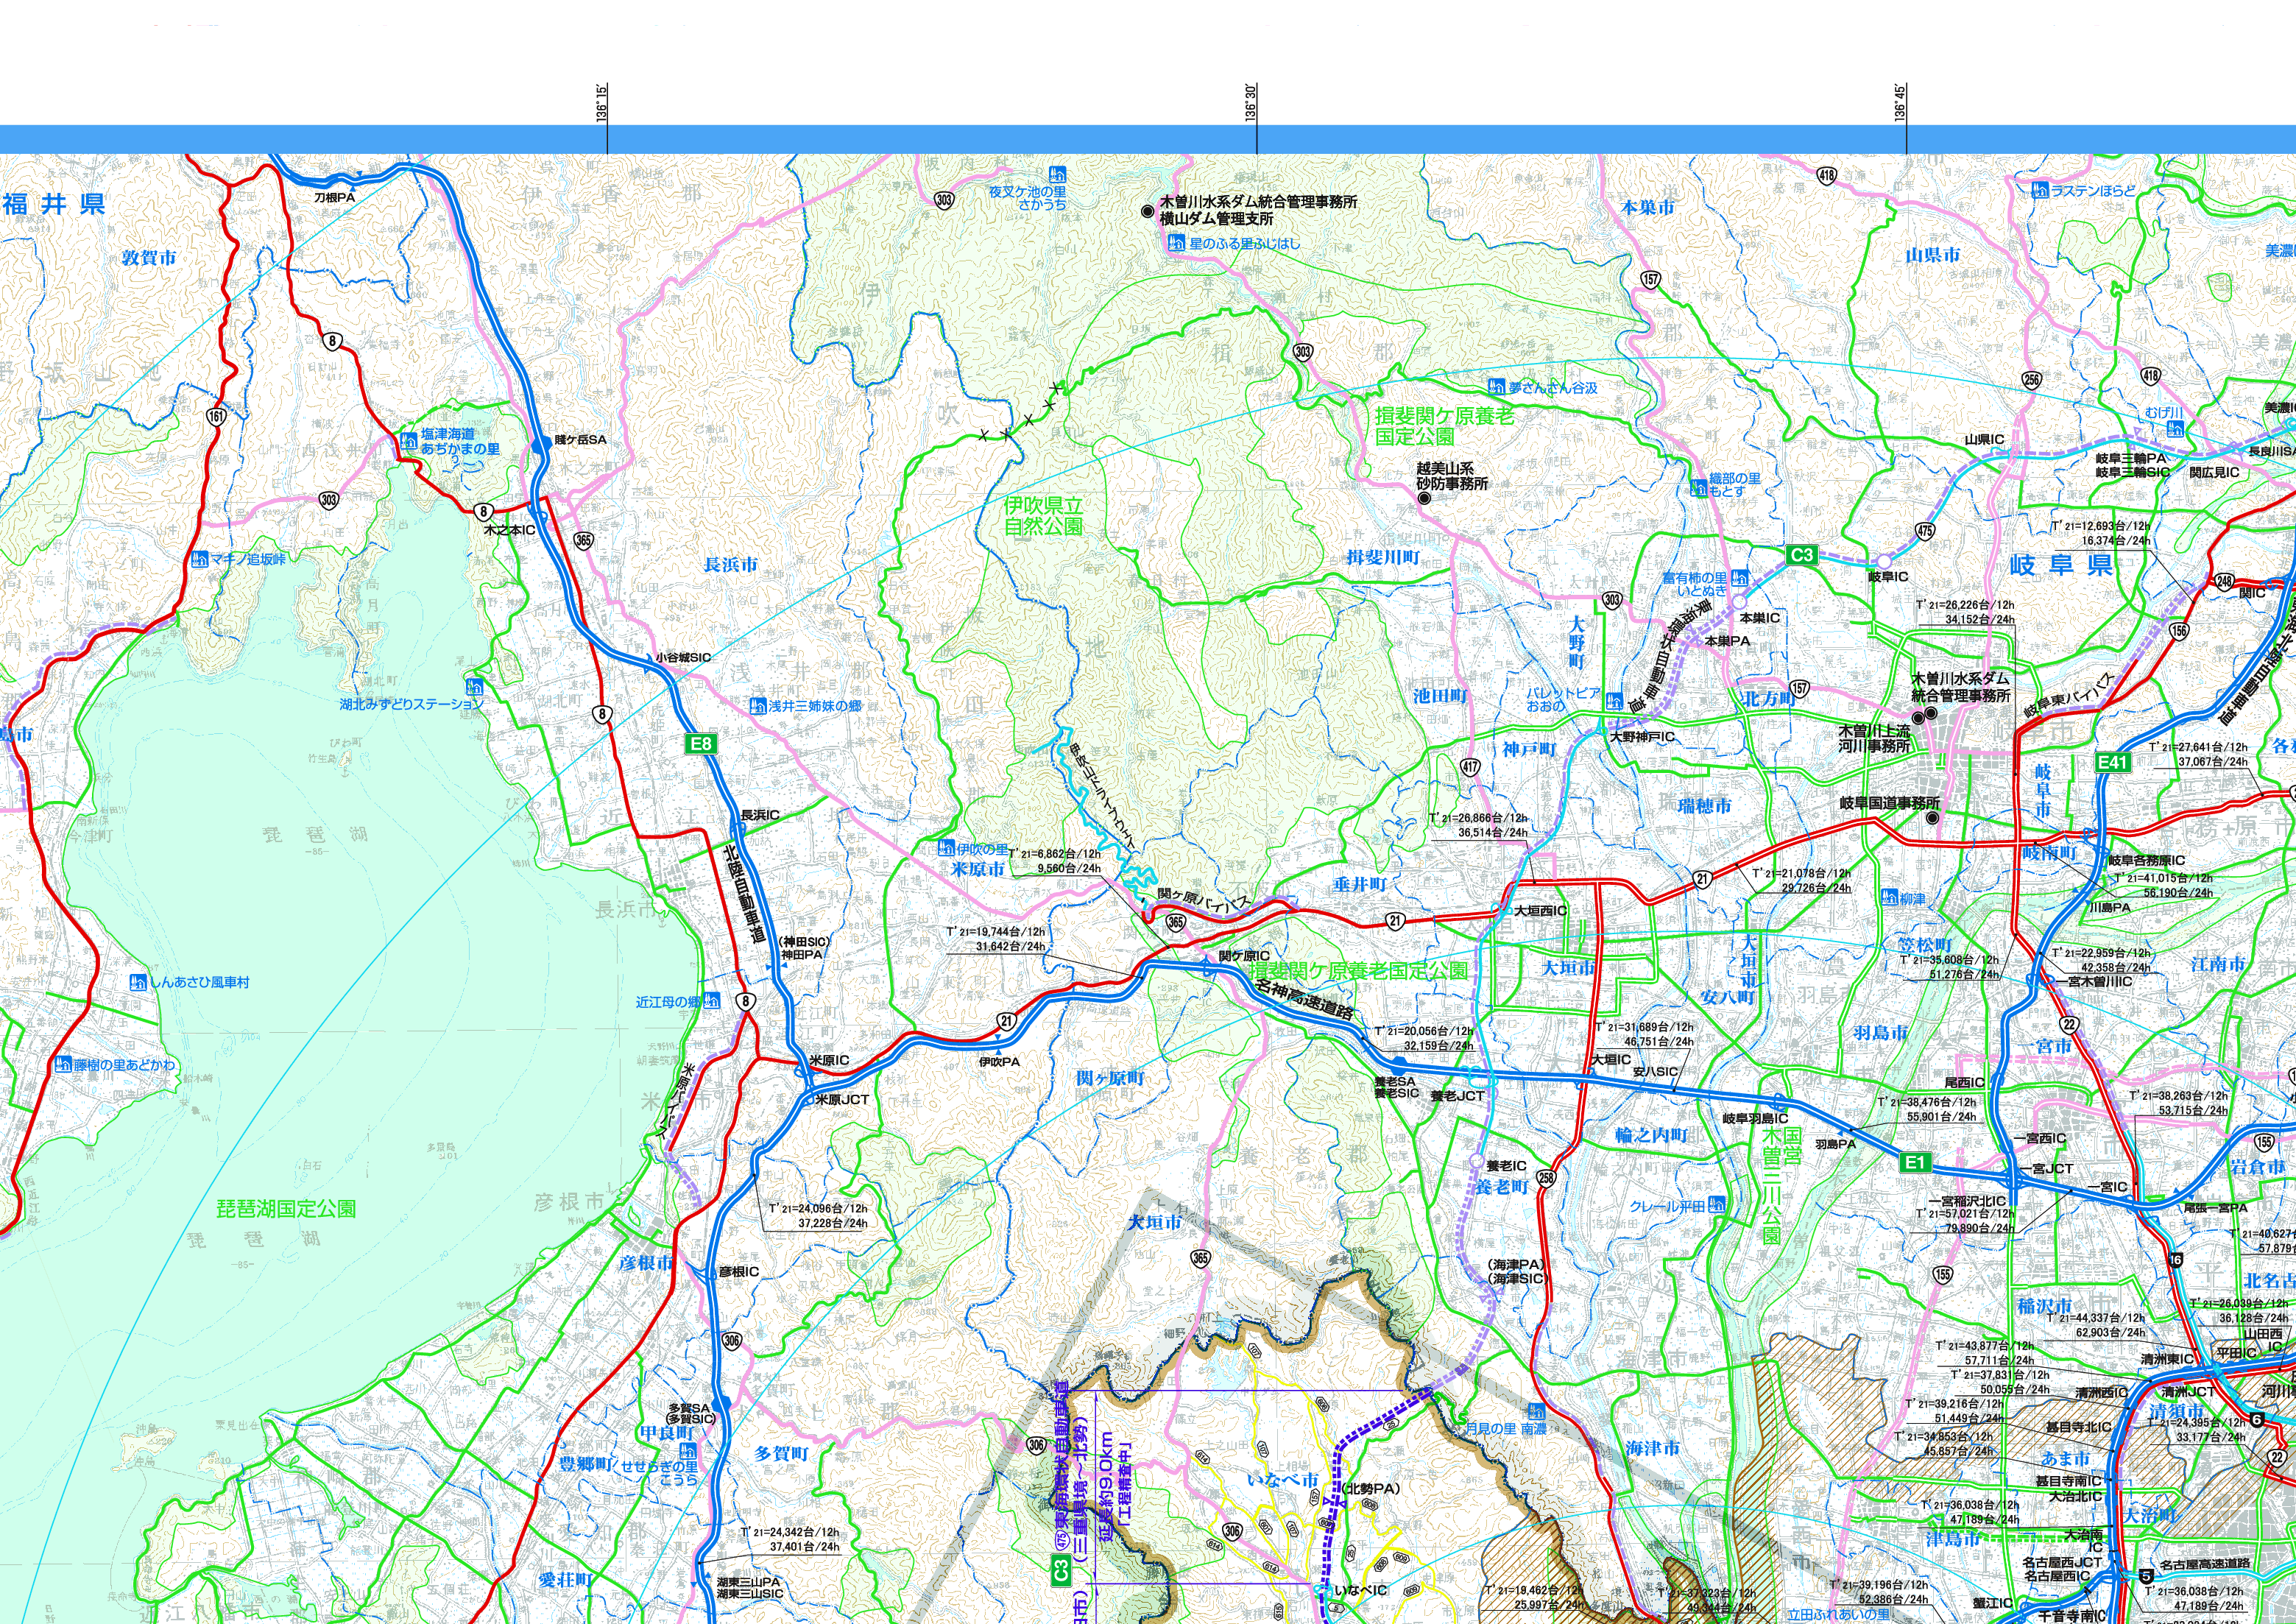Click the roadside station icon beside 伊吹の里
Screen dimensions: 2296x1624
coord(946,848)
